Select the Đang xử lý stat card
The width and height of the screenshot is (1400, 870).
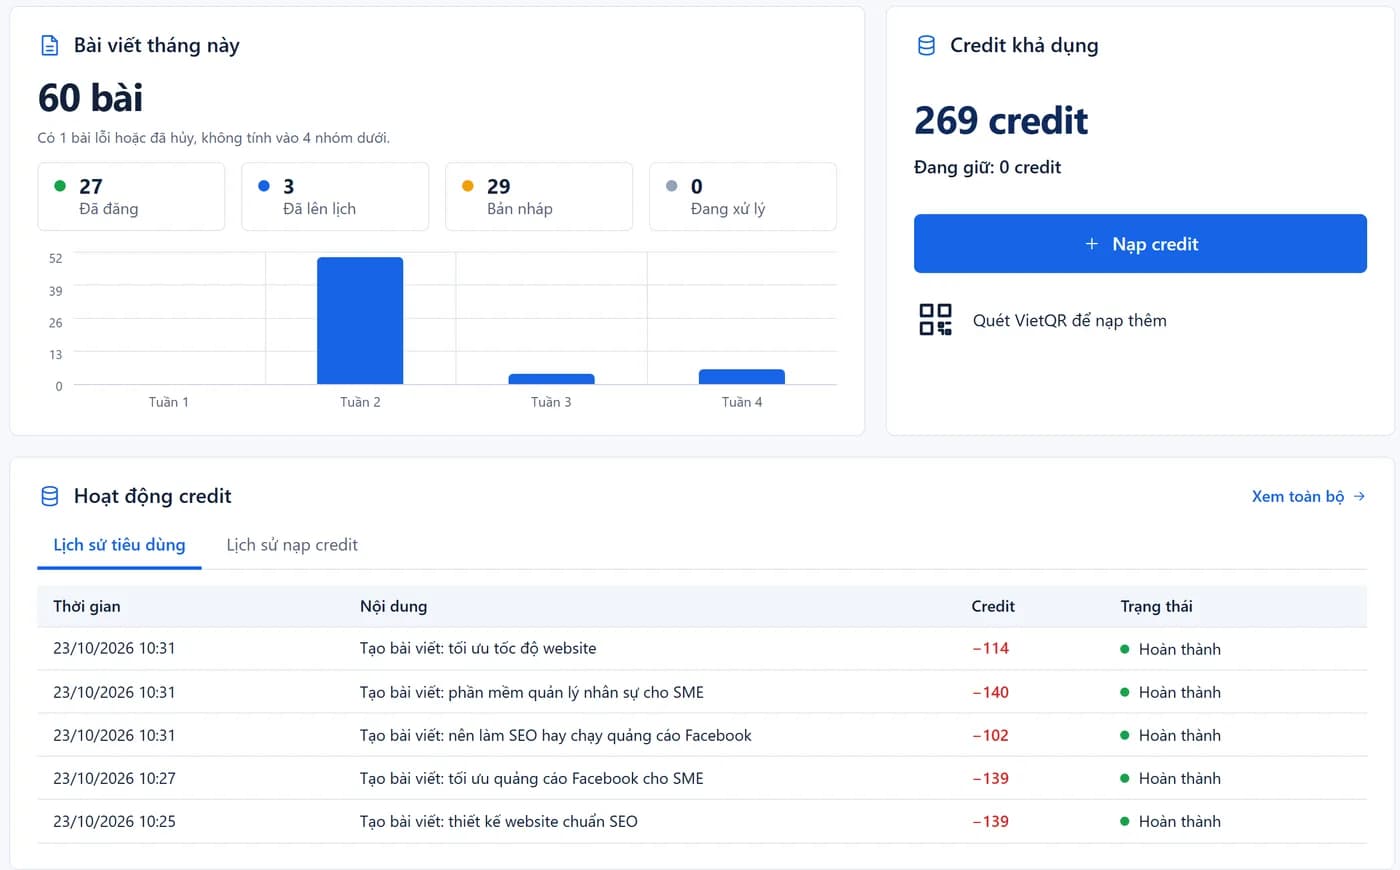pyautogui.click(x=743, y=197)
